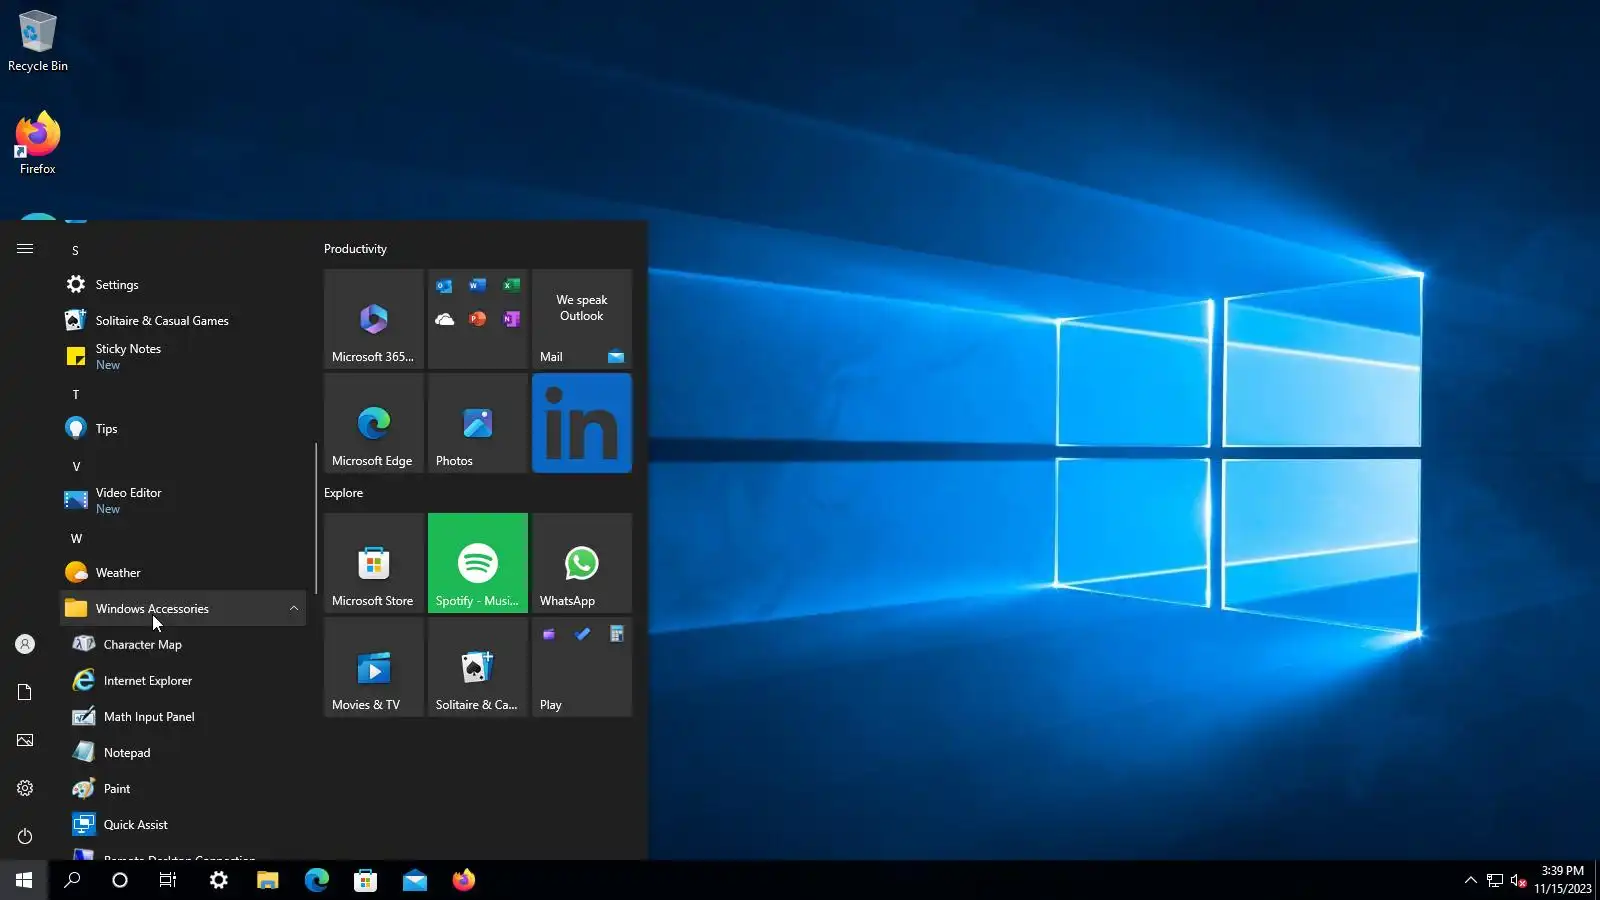This screenshot has height=900, width=1600.
Task: Open the Play folder tile
Action: (x=582, y=667)
